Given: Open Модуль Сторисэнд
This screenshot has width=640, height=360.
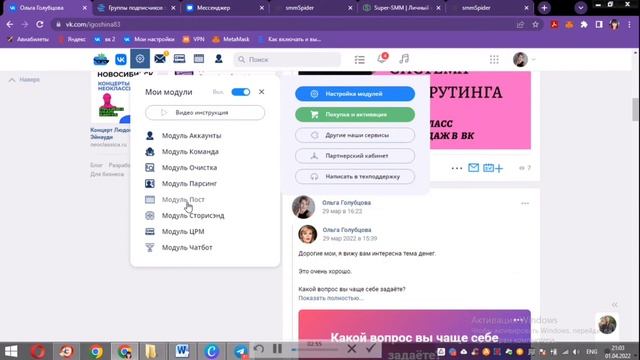Looking at the screenshot, I should click(185, 216).
